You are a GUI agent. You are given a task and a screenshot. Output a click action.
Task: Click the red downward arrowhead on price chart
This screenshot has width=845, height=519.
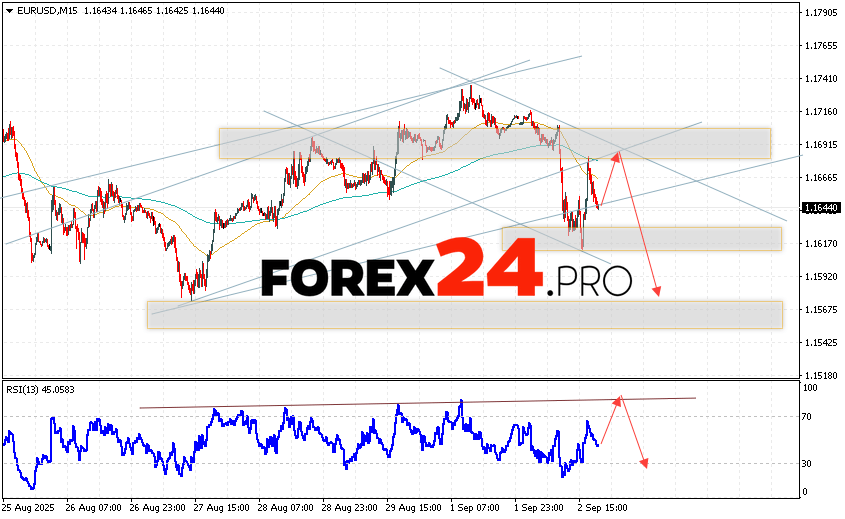(657, 291)
